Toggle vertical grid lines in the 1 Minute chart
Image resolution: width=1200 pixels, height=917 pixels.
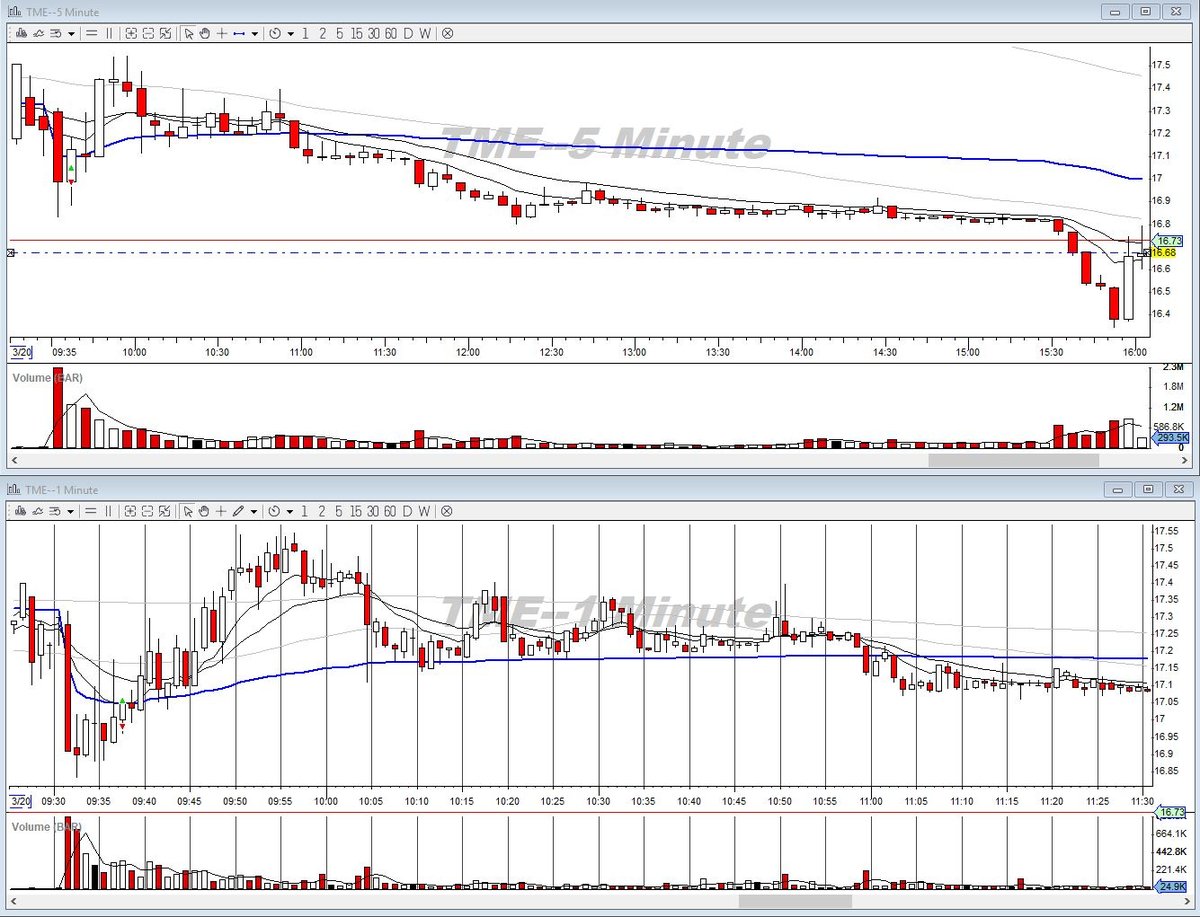pos(109,511)
